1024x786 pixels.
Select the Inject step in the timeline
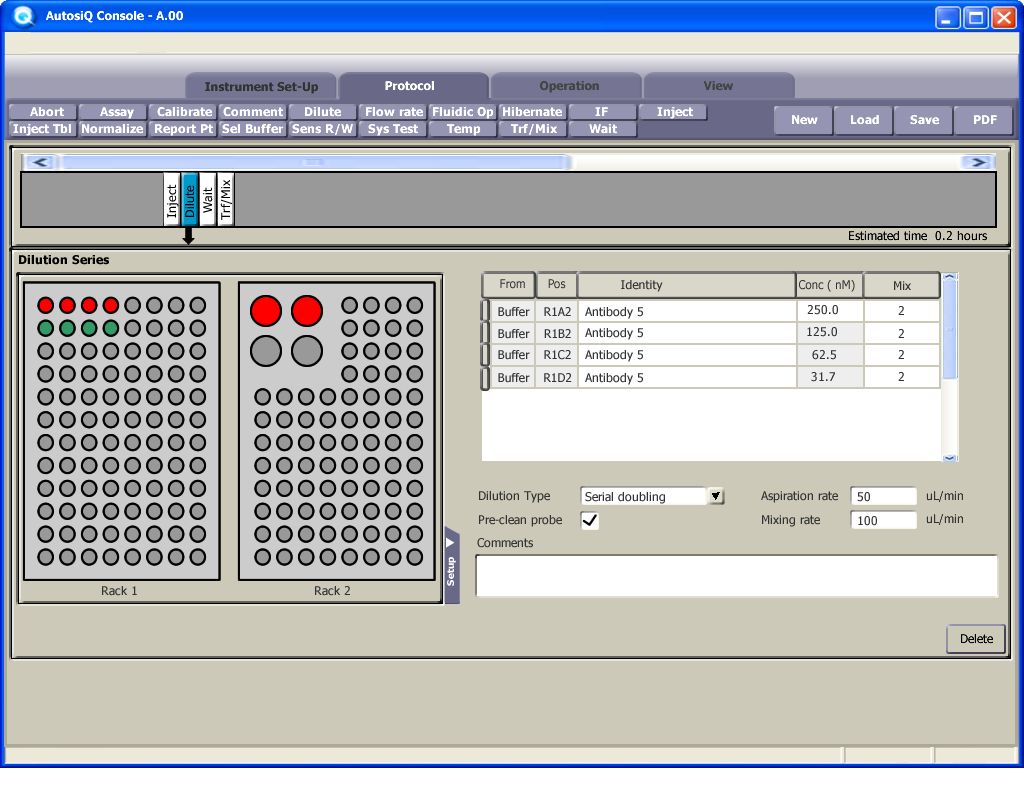tap(172, 199)
